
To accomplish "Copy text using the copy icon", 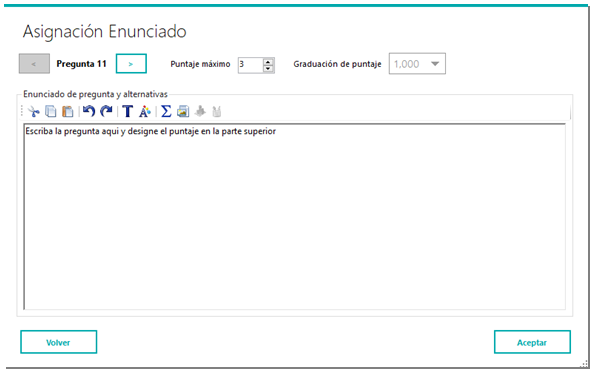I will tap(51, 112).
